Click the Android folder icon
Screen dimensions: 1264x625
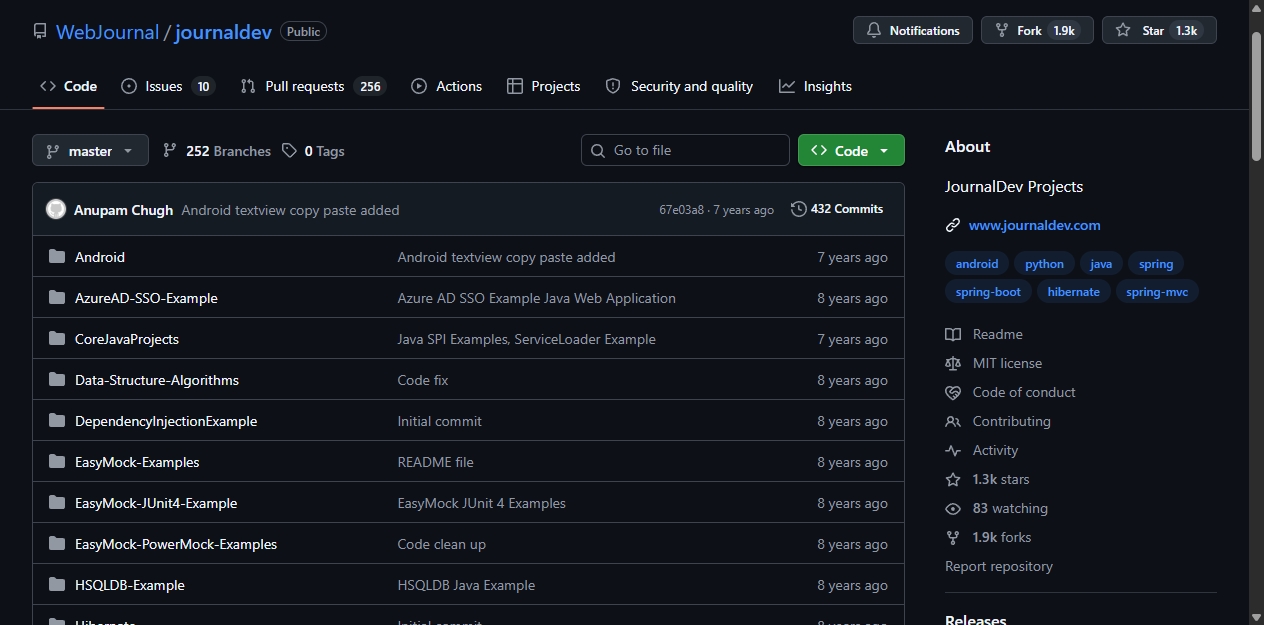(x=57, y=257)
